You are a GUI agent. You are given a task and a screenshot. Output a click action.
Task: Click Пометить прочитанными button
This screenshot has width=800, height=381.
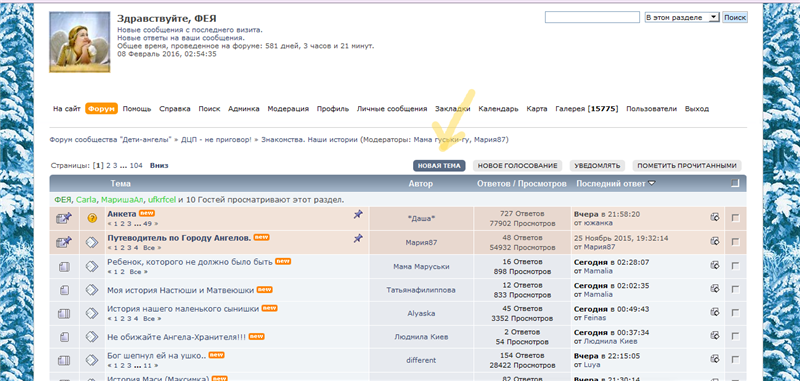click(687, 166)
